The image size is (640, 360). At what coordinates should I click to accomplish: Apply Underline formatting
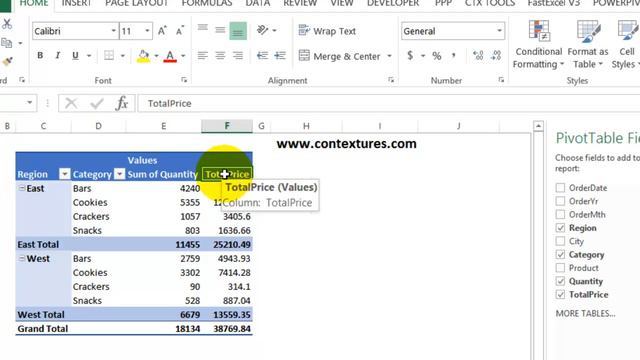(x=75, y=55)
